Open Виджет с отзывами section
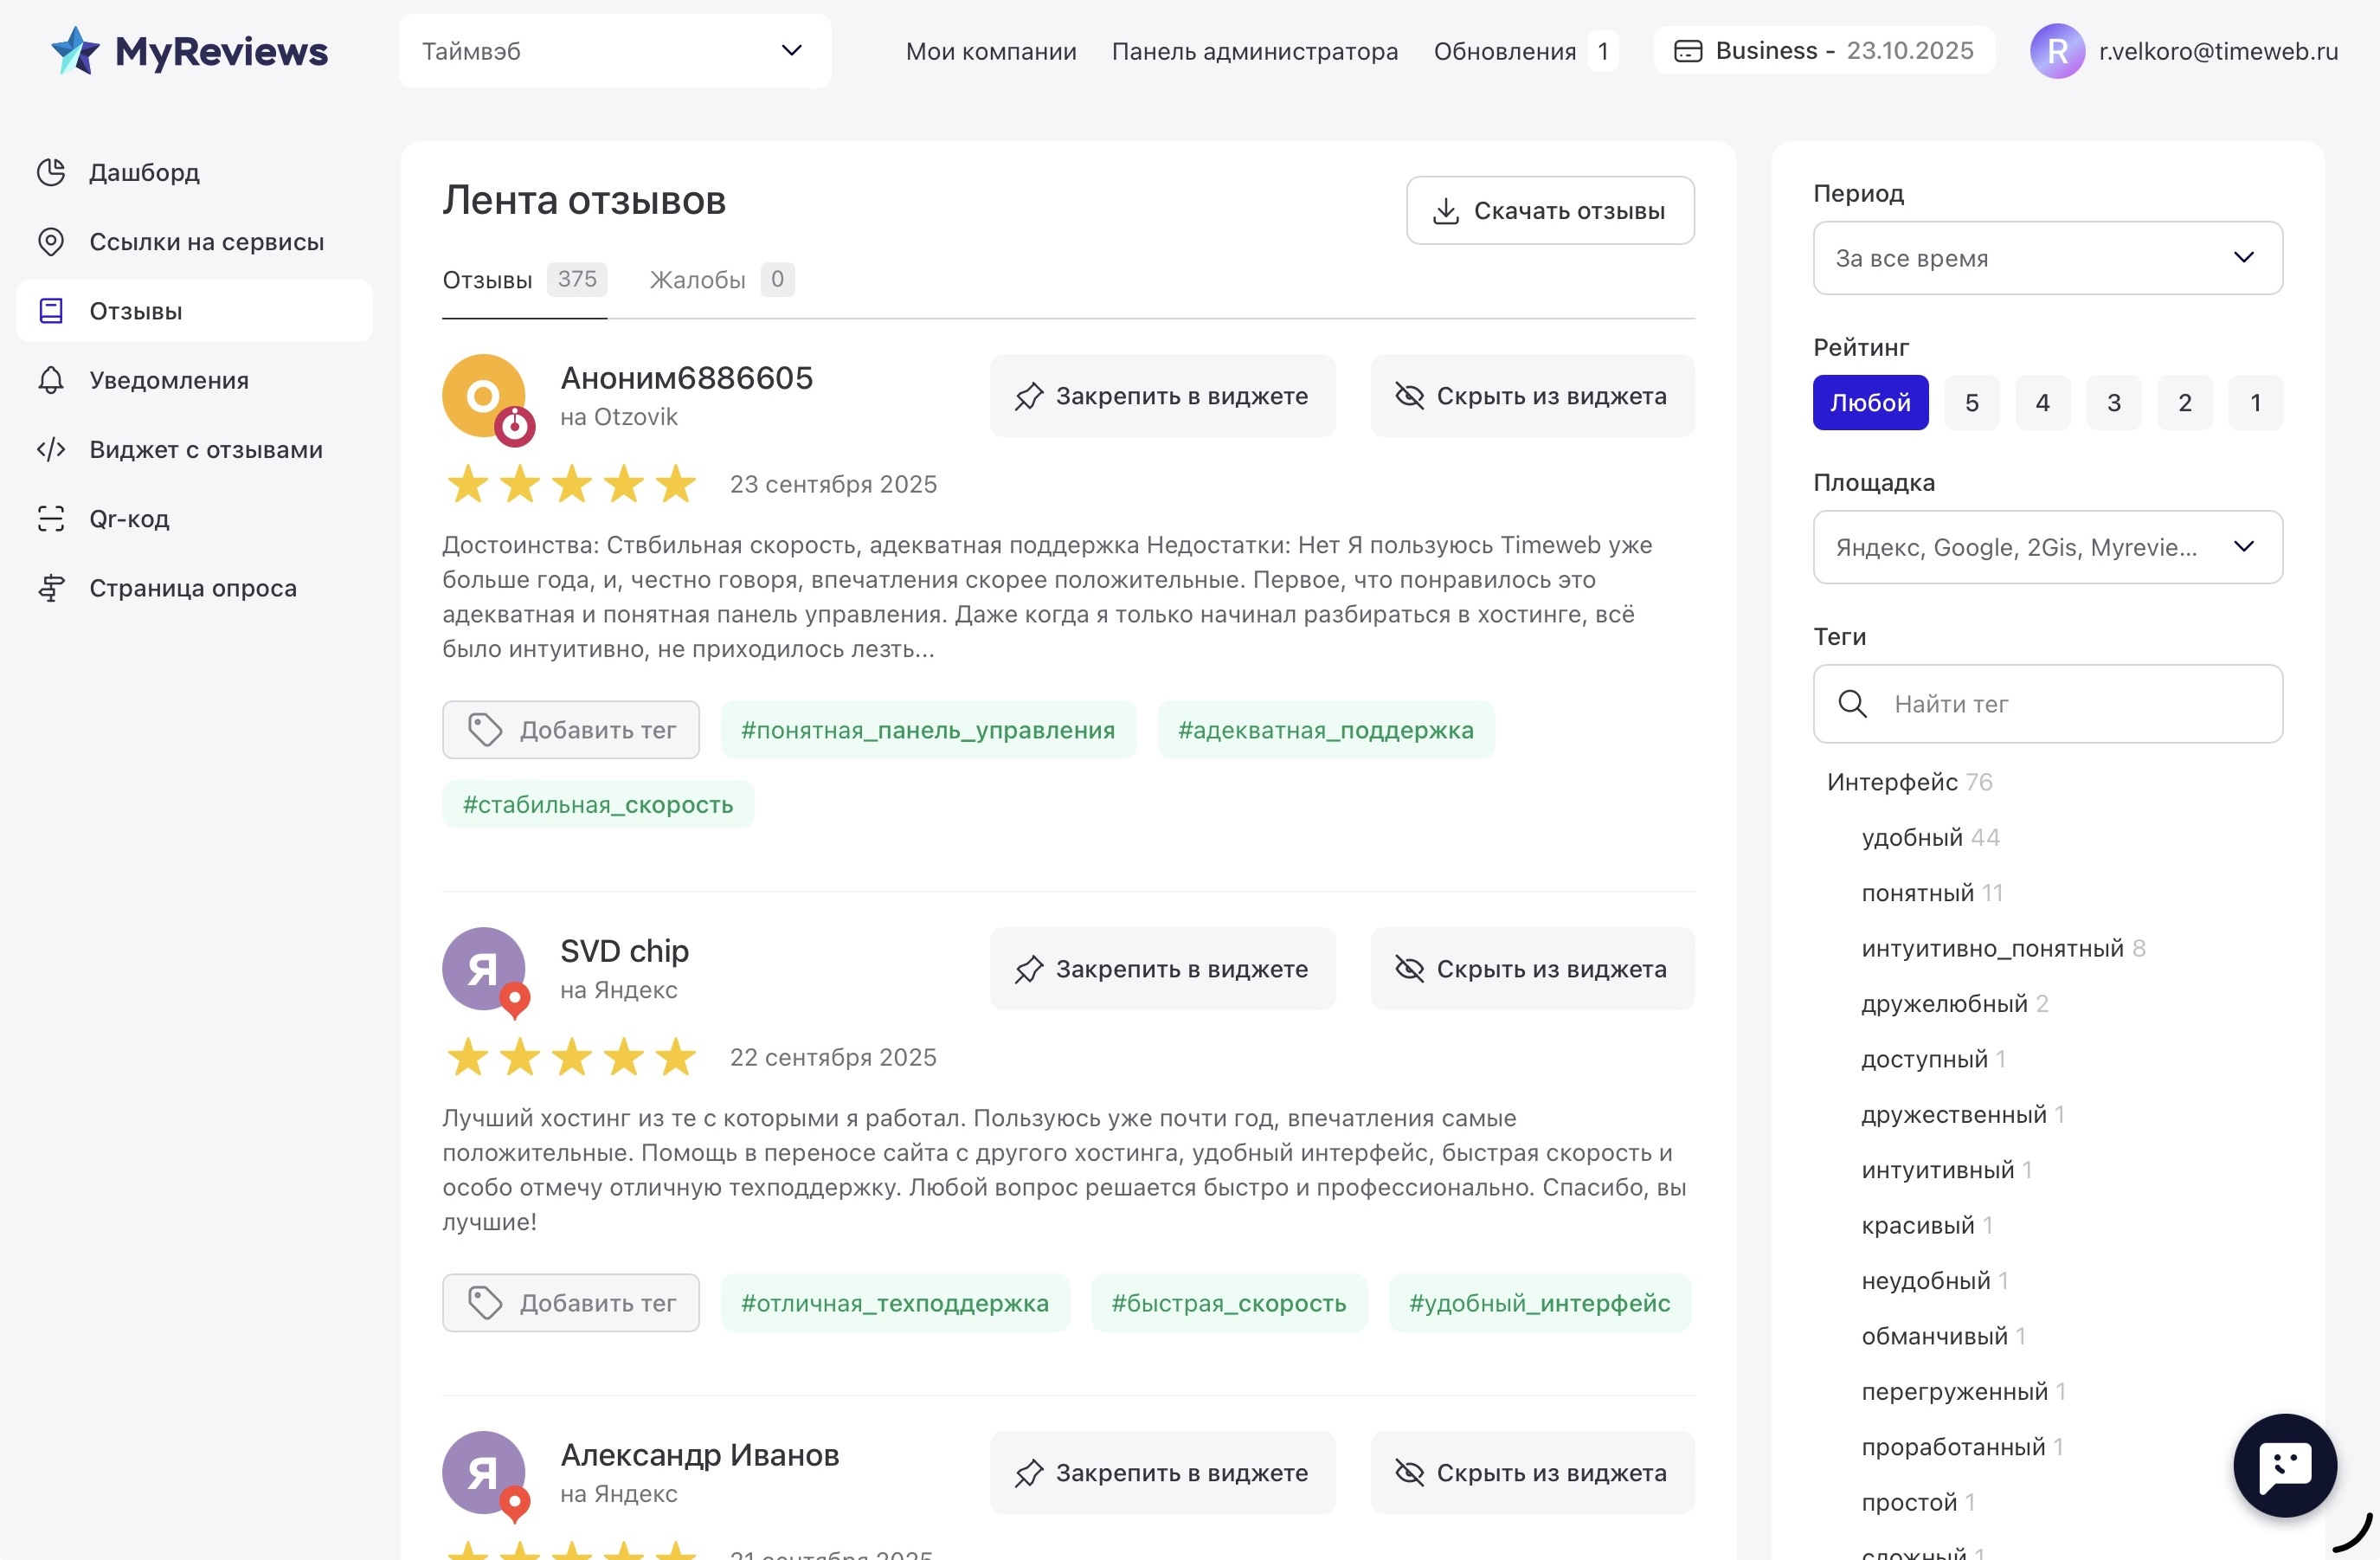The image size is (2380, 1560). 205,449
